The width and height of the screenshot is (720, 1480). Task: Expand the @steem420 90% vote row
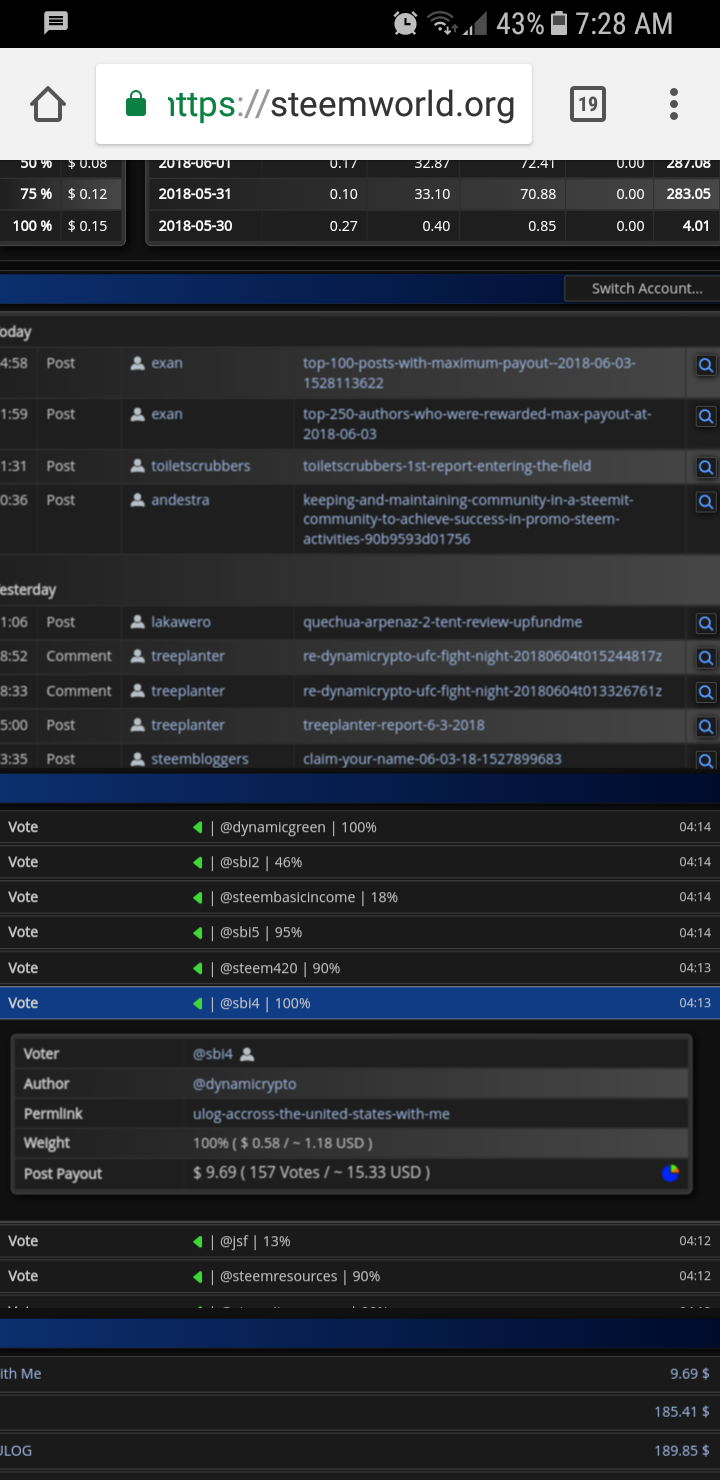pos(360,968)
